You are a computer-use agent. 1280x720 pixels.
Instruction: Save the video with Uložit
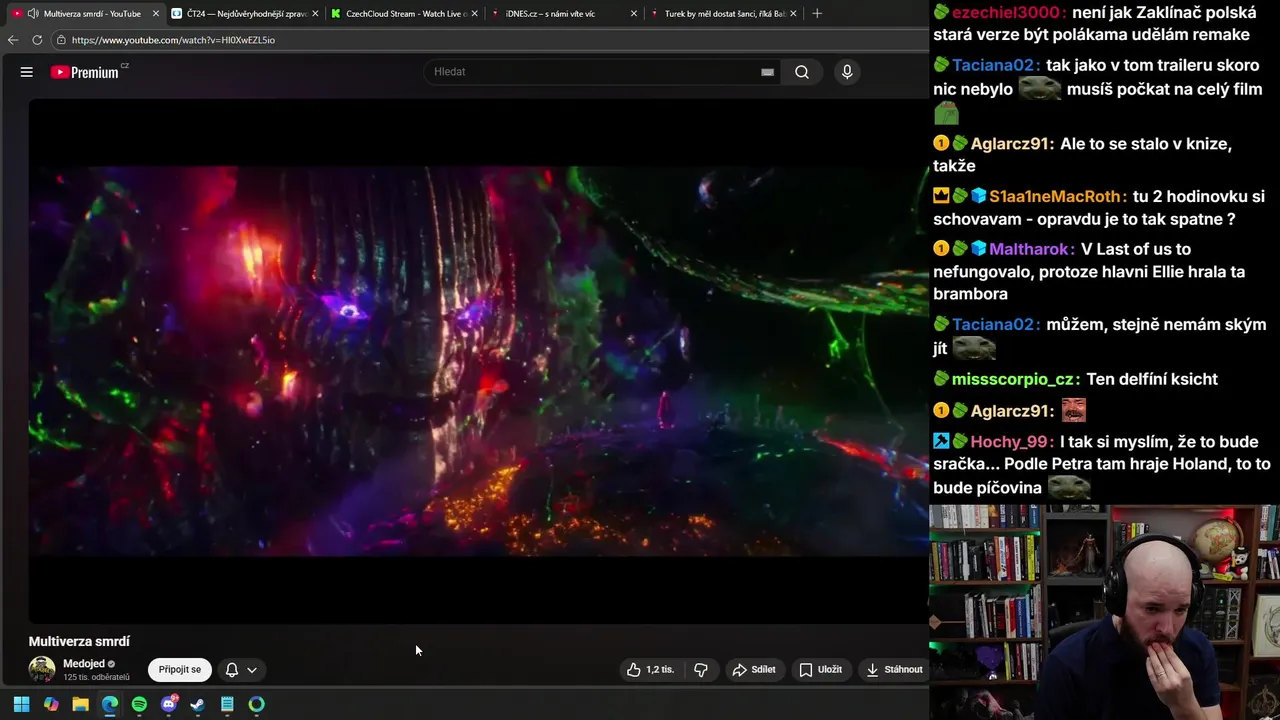click(820, 670)
